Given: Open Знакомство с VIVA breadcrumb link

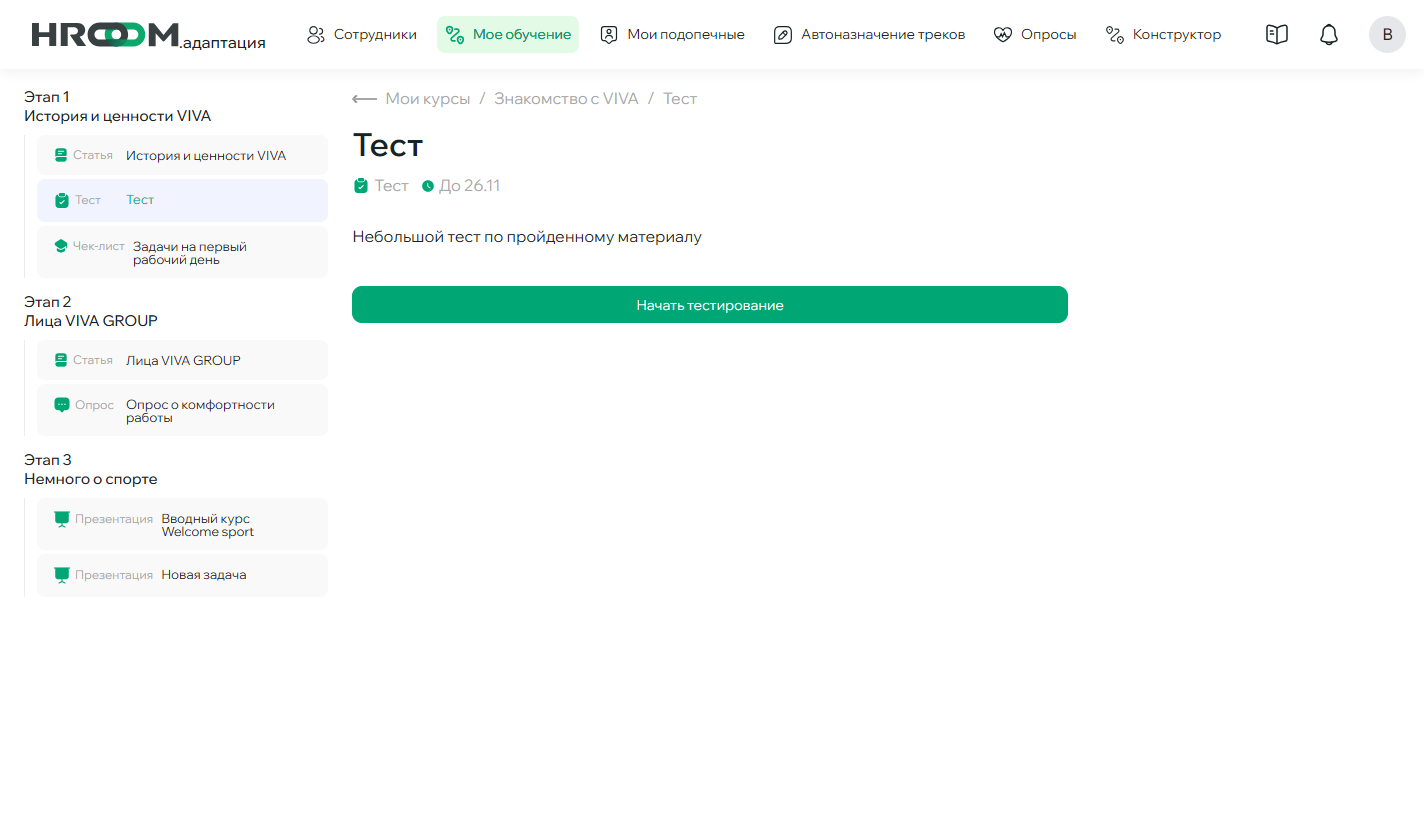Looking at the screenshot, I should [x=565, y=99].
